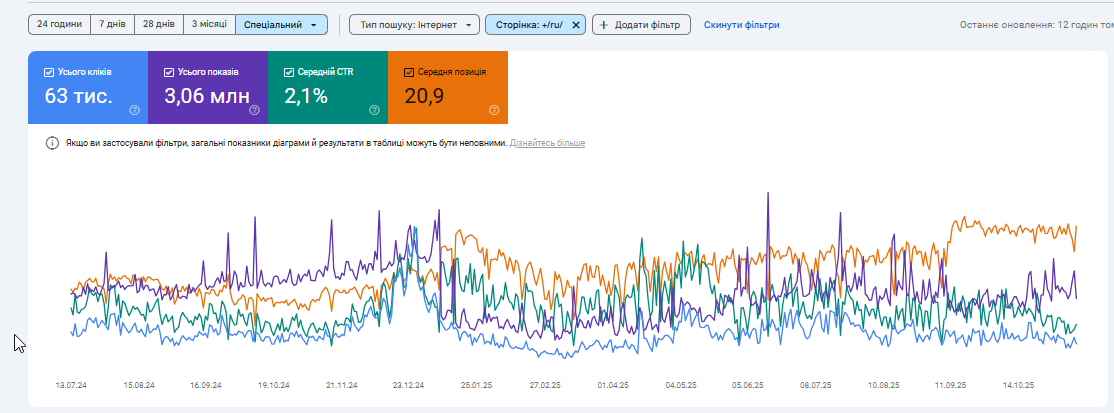
Task: Toggle the Середня позиція checkbox
Action: (x=409, y=72)
